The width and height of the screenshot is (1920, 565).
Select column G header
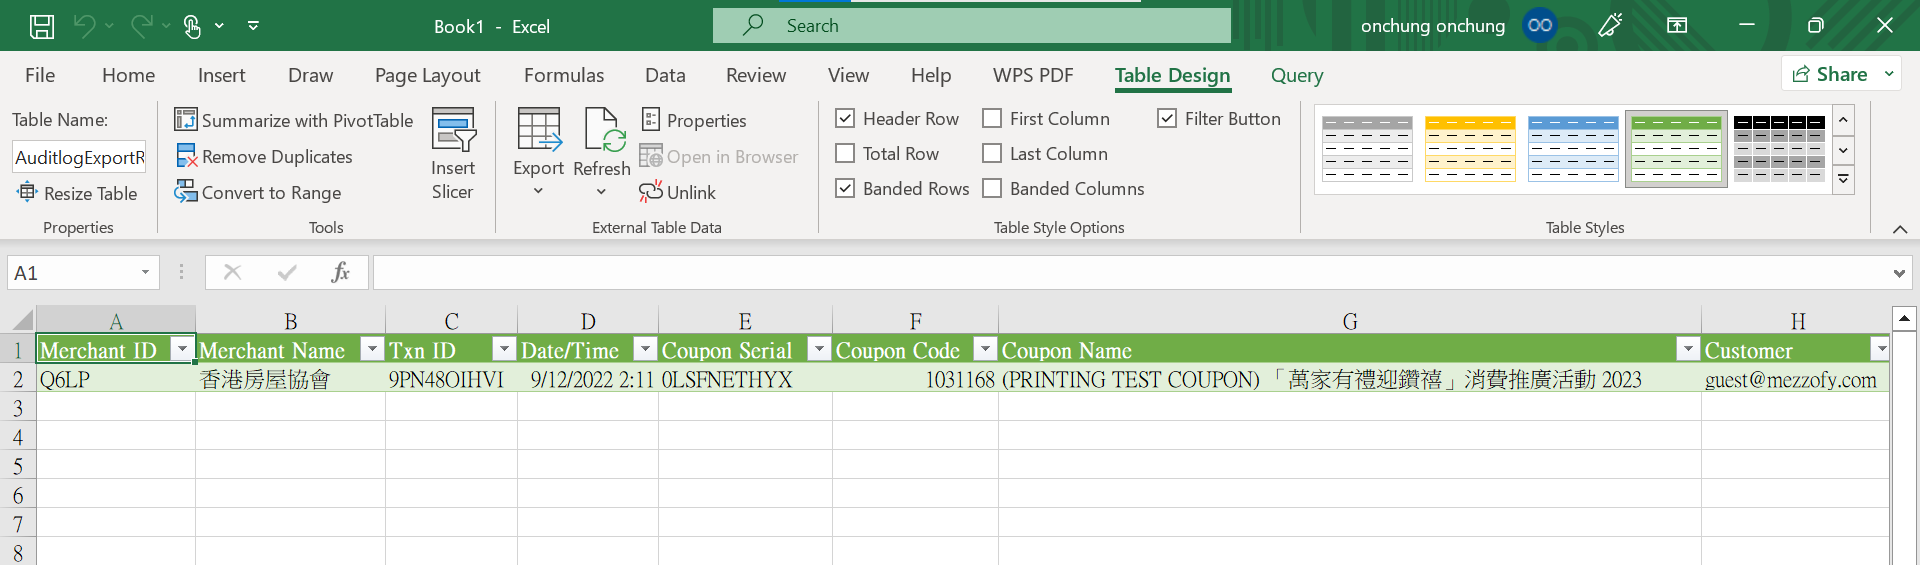tap(1350, 321)
